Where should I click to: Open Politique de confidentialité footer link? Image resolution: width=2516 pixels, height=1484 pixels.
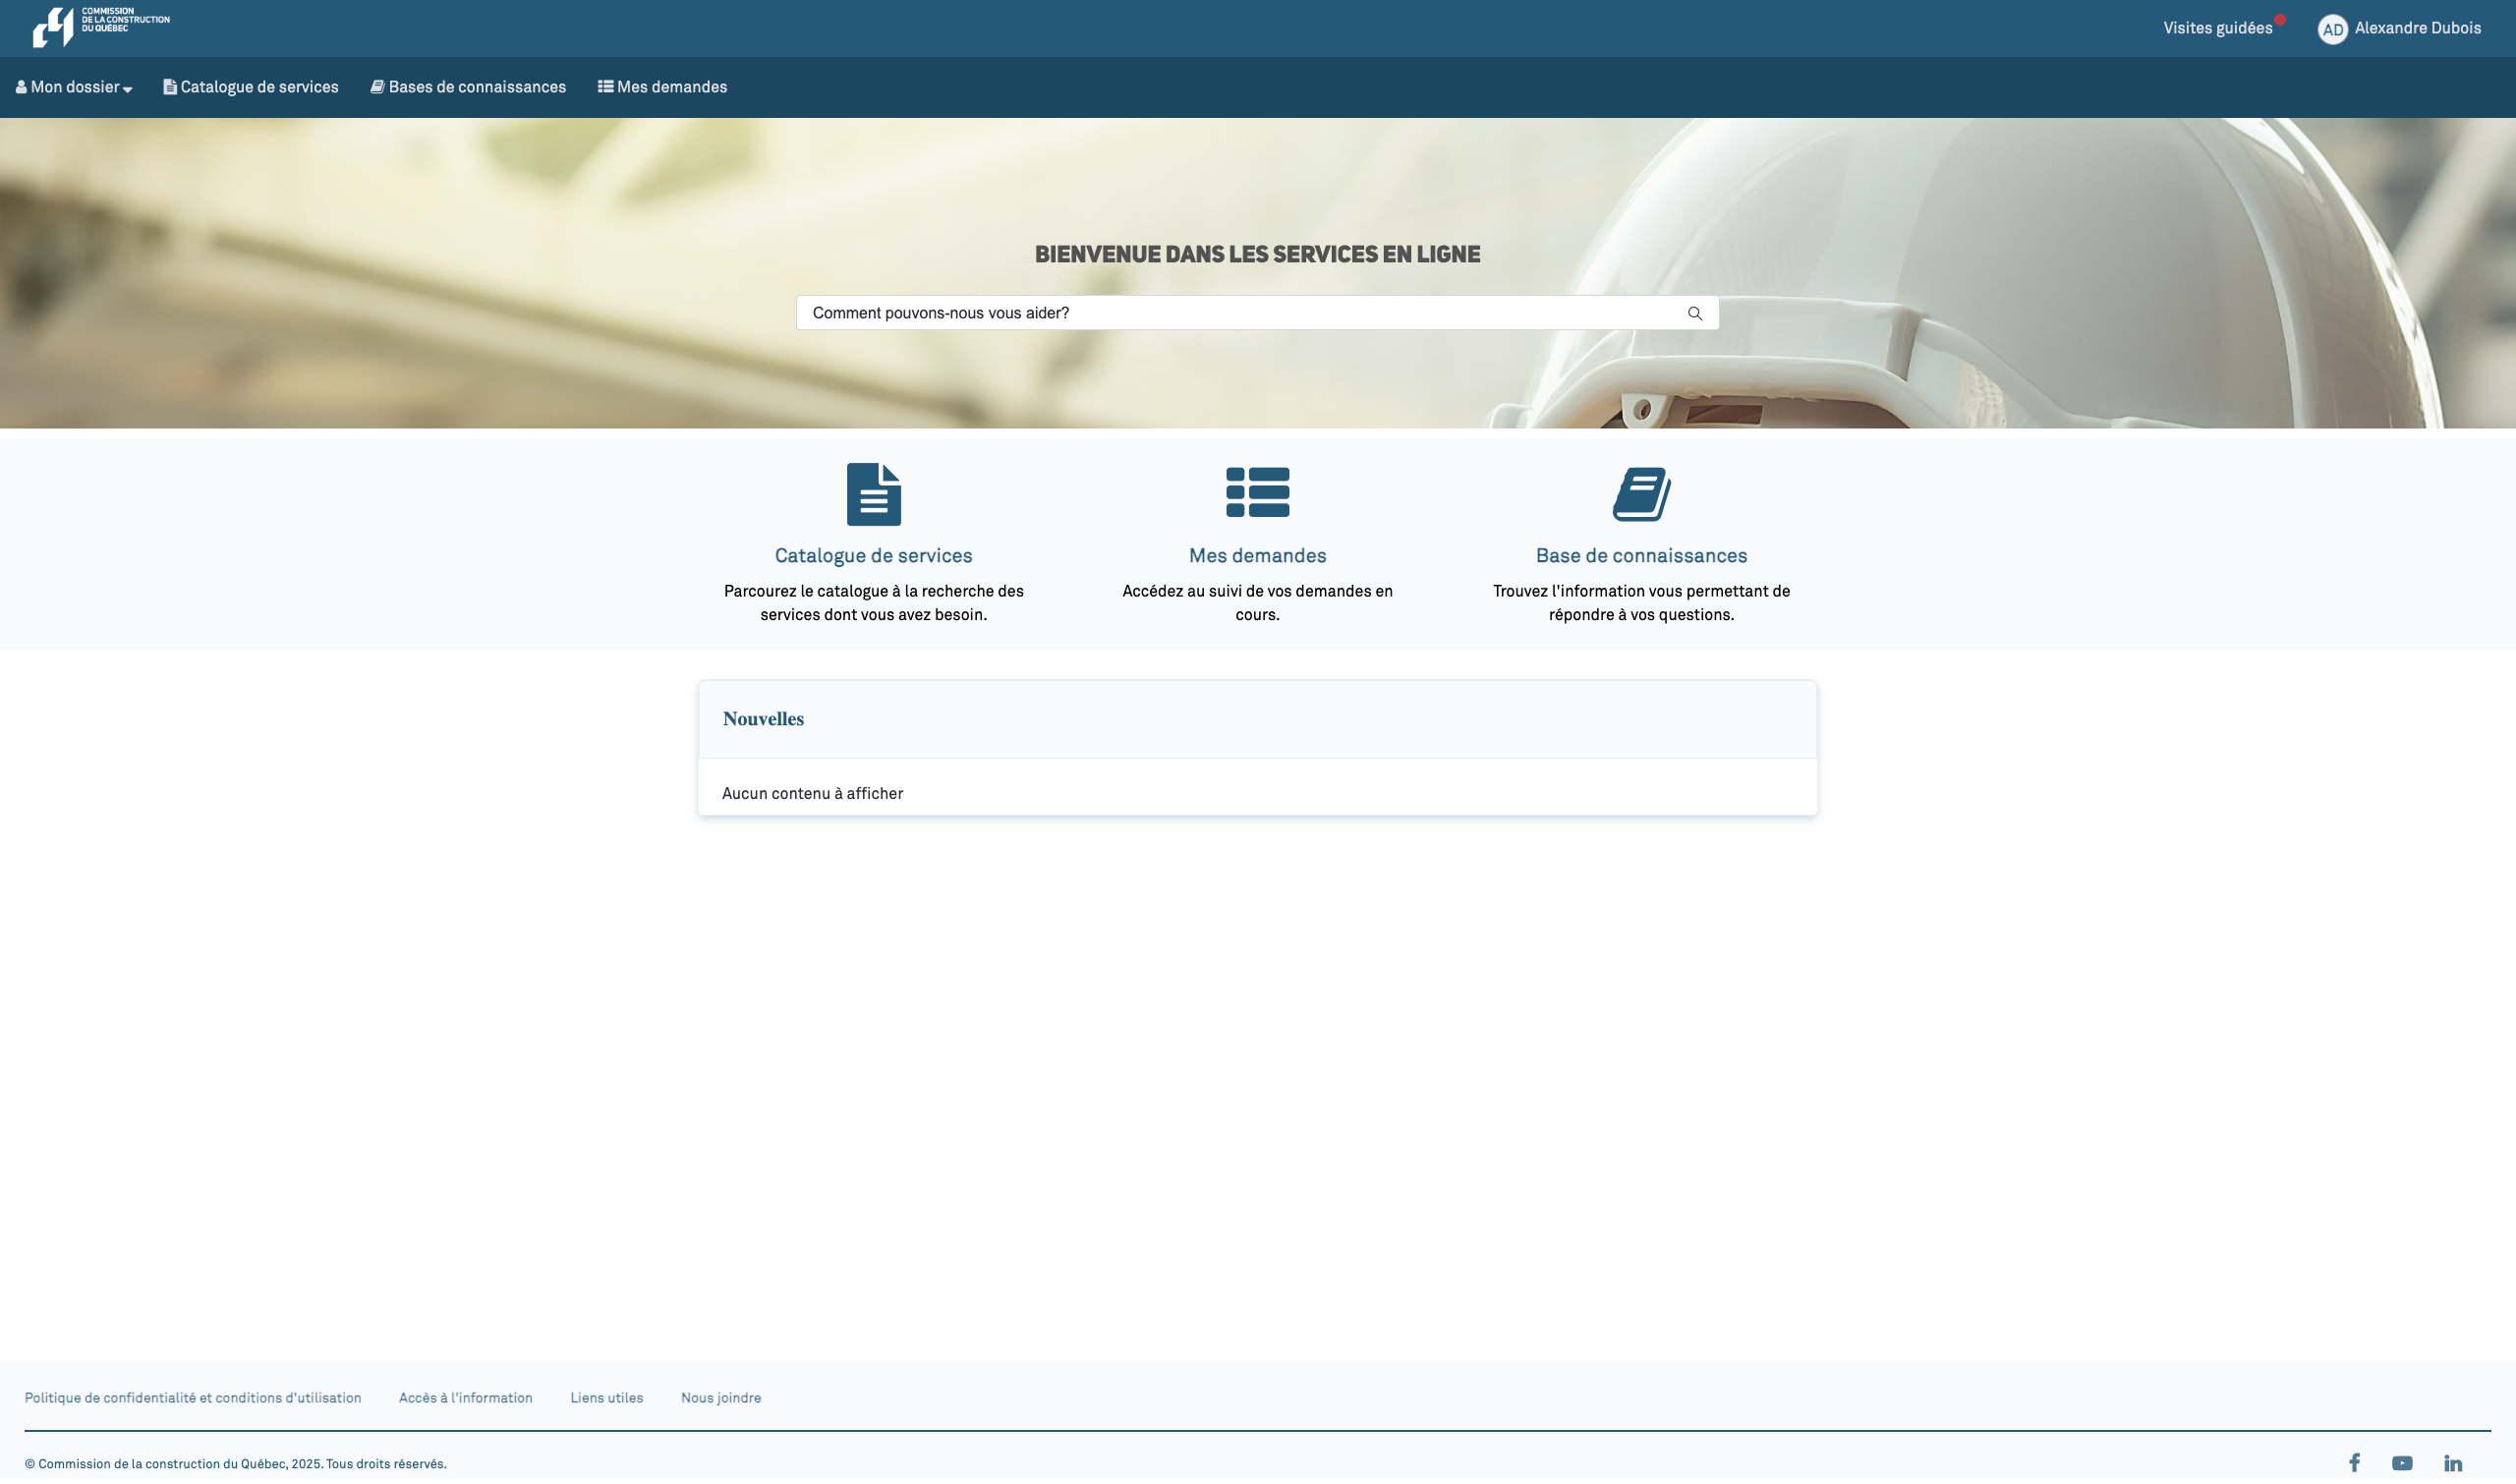pyautogui.click(x=193, y=1399)
